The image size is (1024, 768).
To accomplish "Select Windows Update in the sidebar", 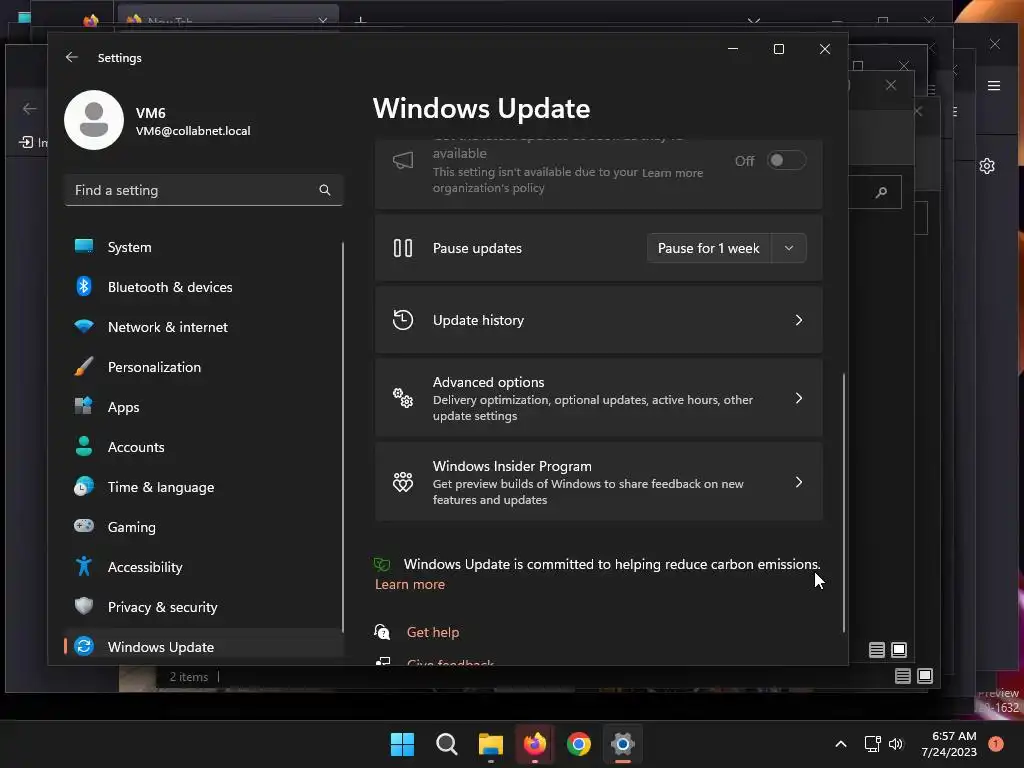I will [x=204, y=647].
